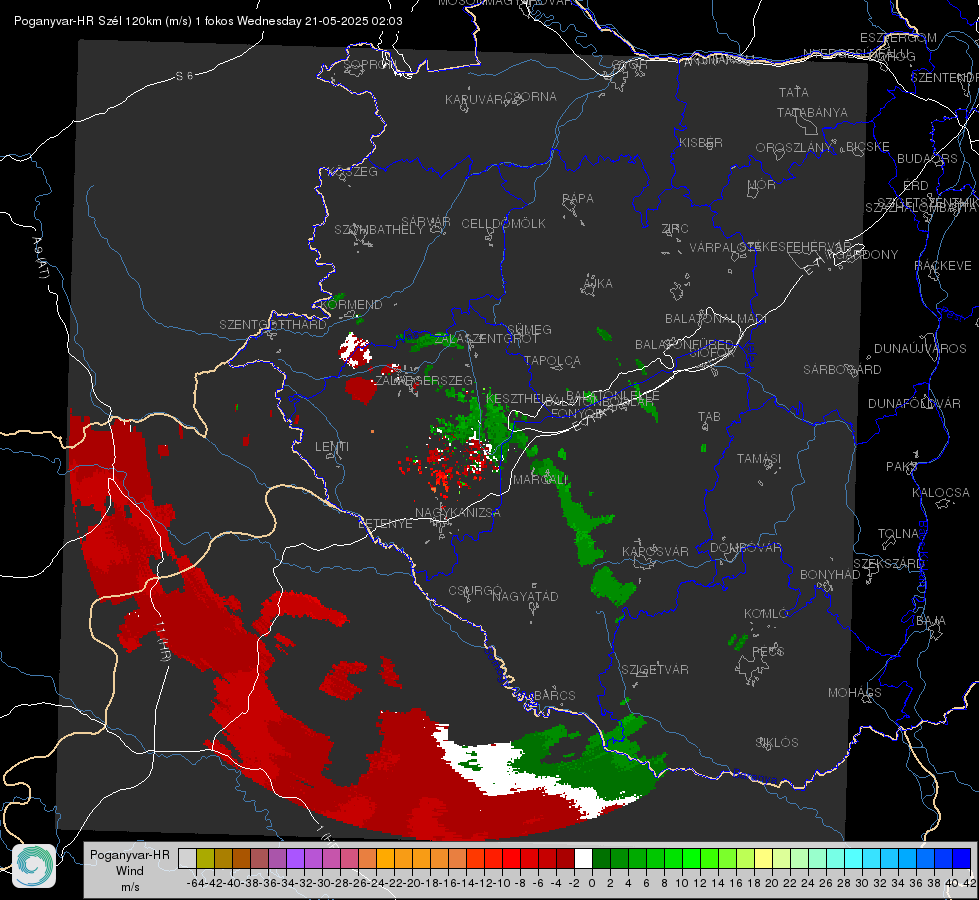Click the KOMLÓ town label
The image size is (979, 900).
point(766,614)
